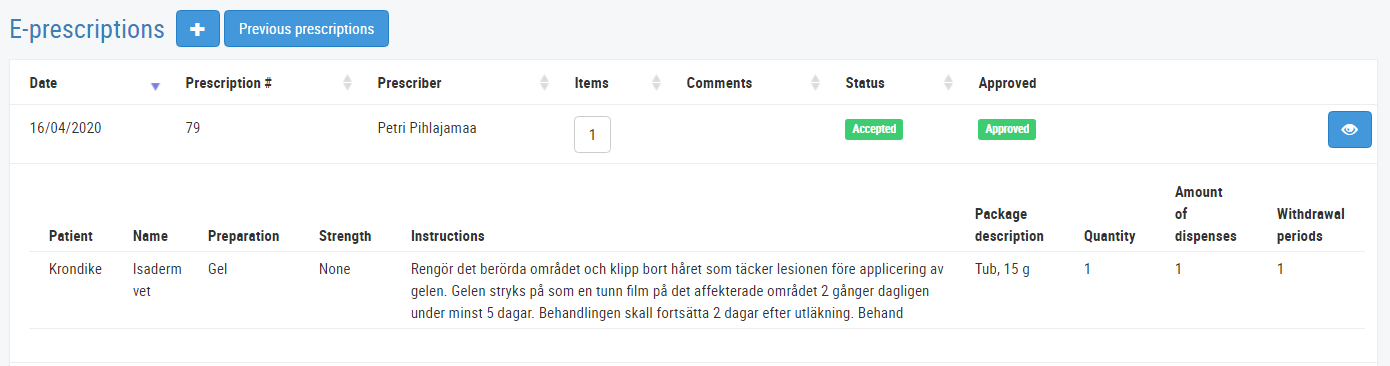This screenshot has height=366, width=1390.
Task: Select prescriber Petri Pihlajamaa cell
Action: coord(426,128)
